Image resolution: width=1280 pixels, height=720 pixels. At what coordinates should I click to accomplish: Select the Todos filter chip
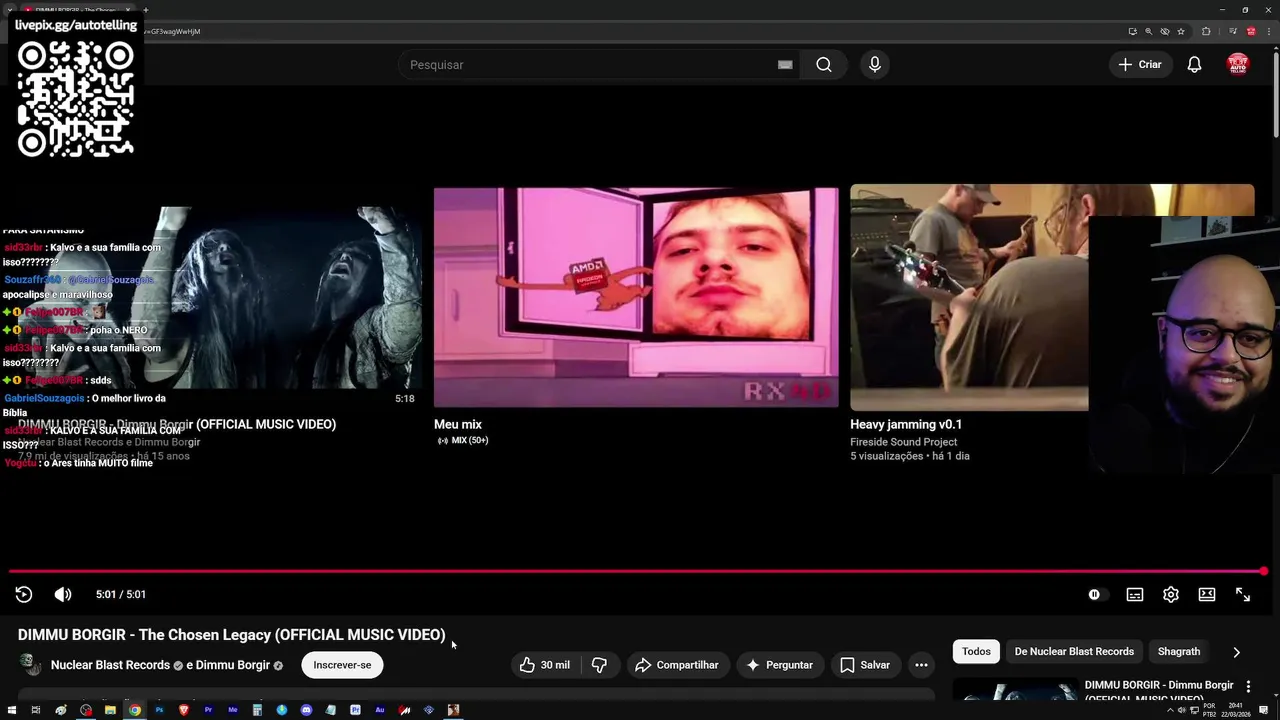976,651
